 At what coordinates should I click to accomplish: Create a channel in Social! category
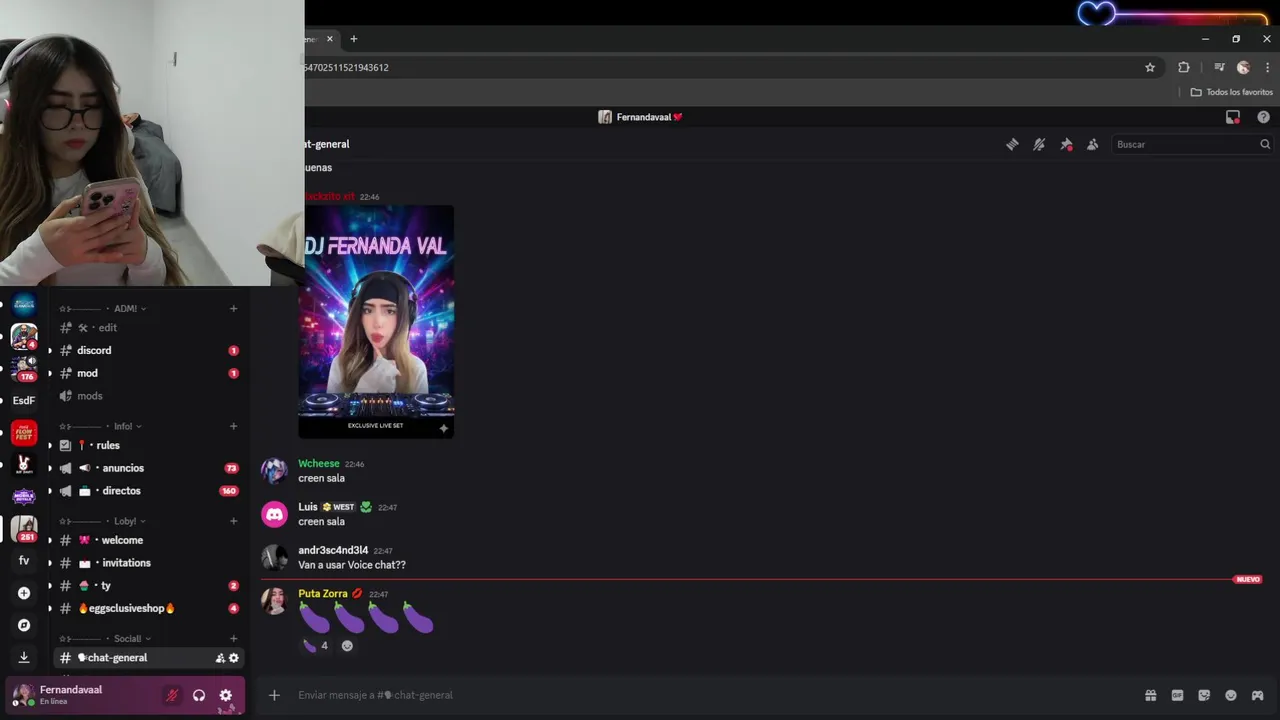tap(233, 639)
